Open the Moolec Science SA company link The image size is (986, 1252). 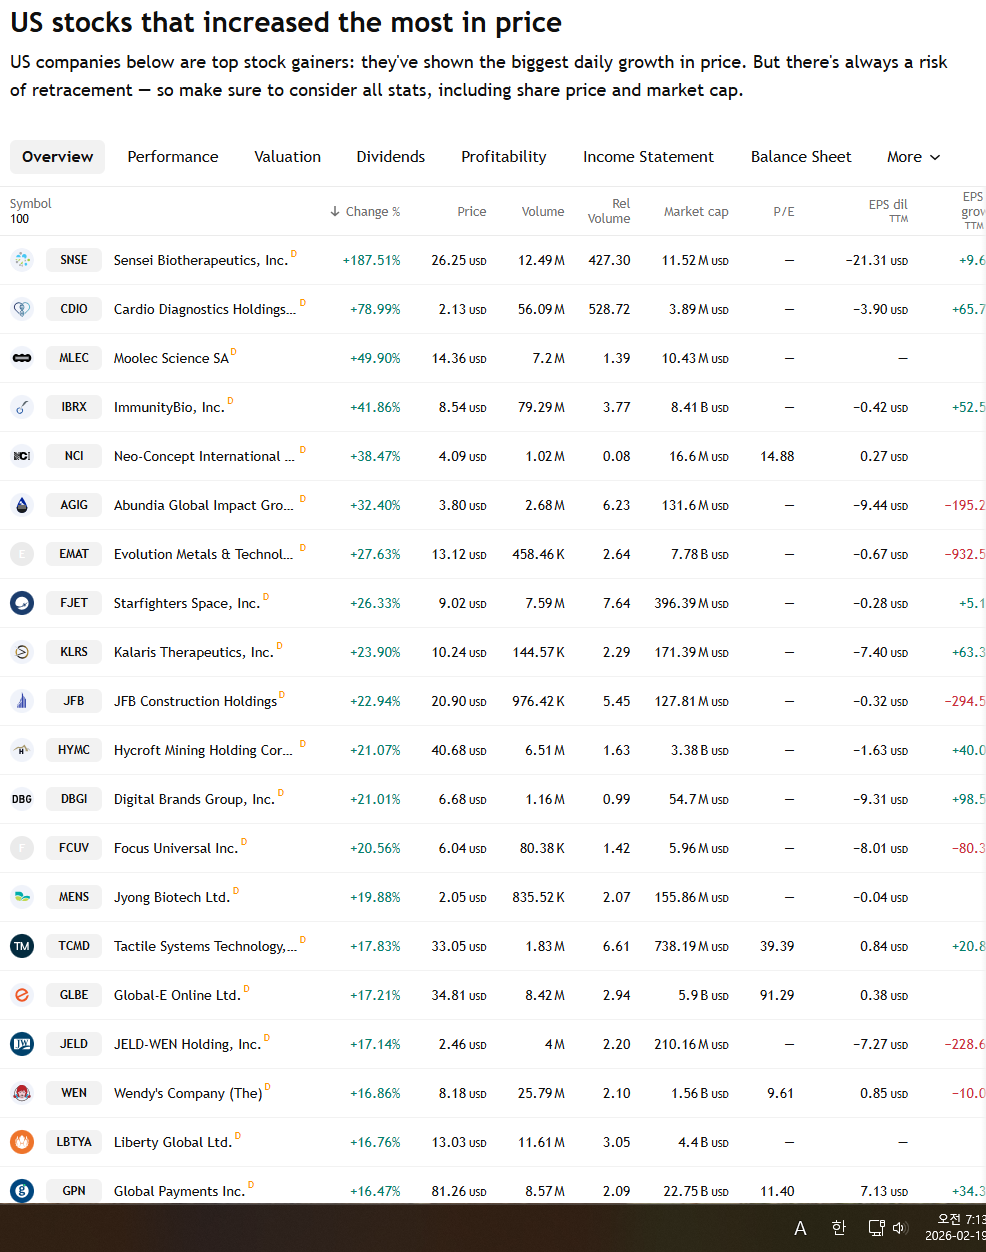171,358
